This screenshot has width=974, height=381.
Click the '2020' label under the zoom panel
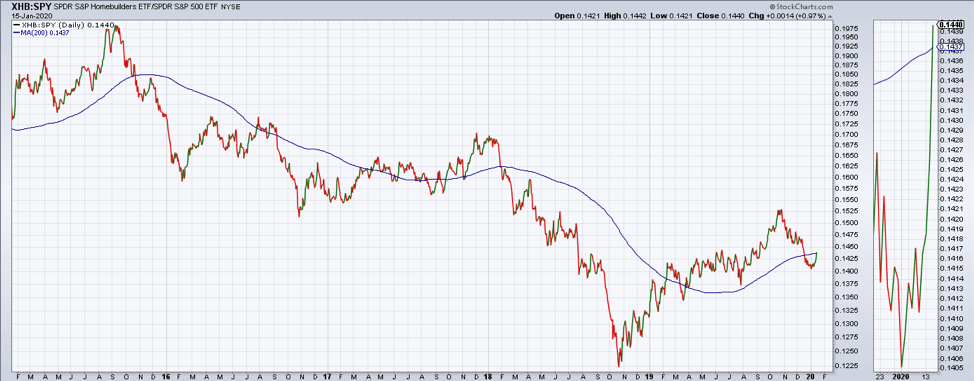(901, 376)
